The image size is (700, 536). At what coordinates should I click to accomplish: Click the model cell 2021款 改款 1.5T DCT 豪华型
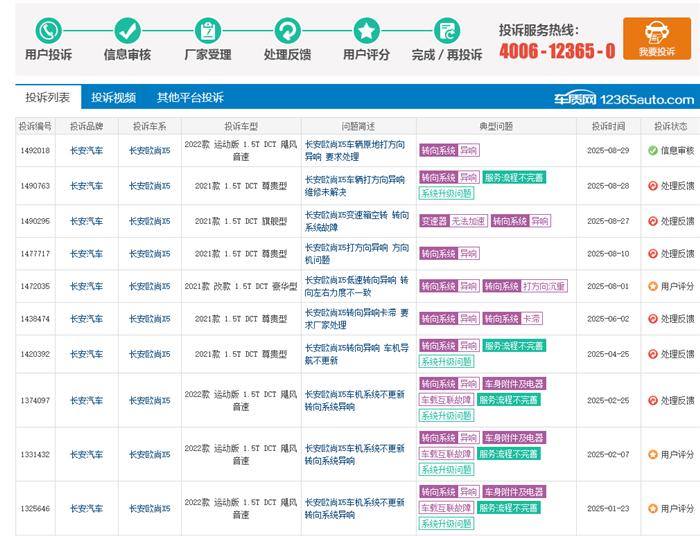241,286
